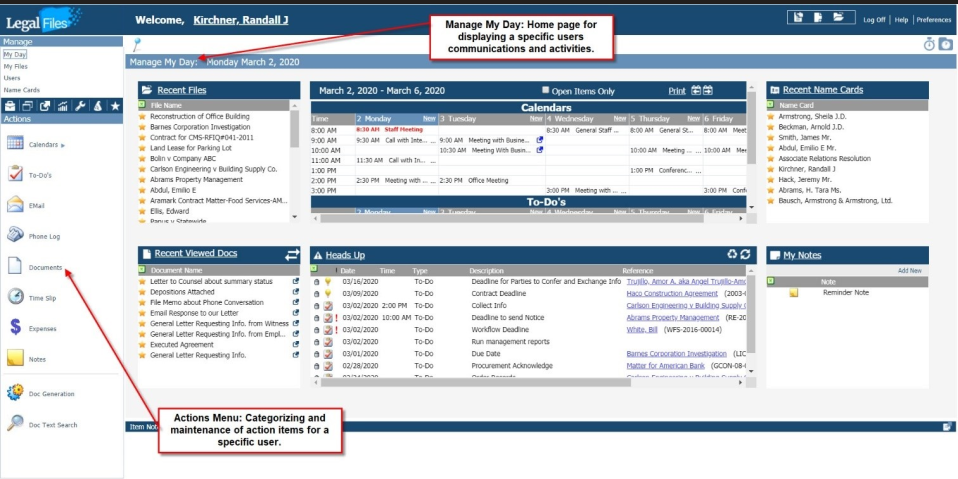Click the icon at right of Item Notes bar

point(946,426)
